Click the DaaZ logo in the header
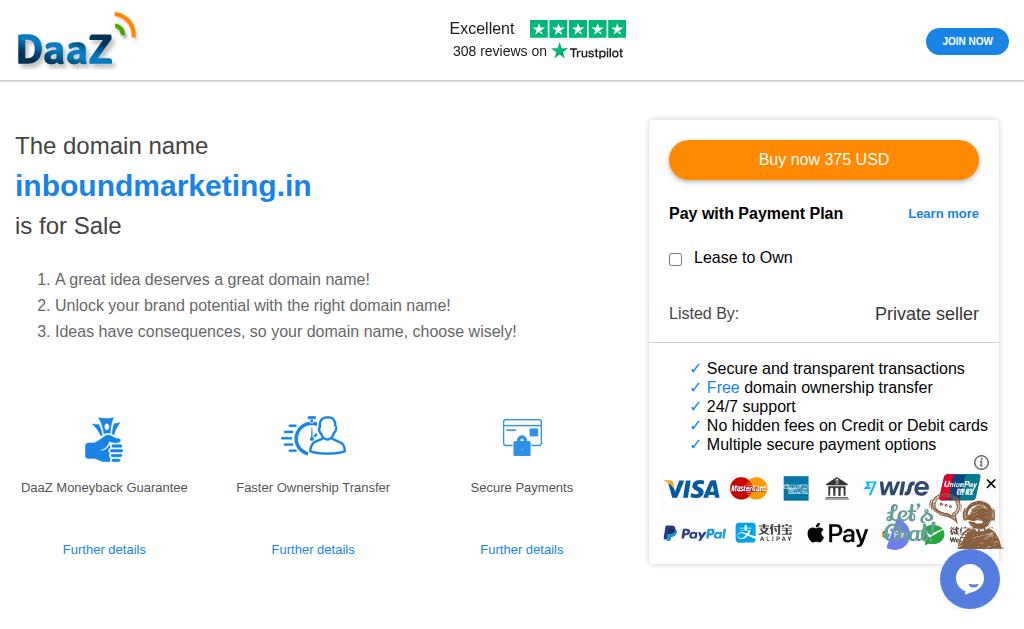The height and width of the screenshot is (629, 1024). [x=76, y=40]
